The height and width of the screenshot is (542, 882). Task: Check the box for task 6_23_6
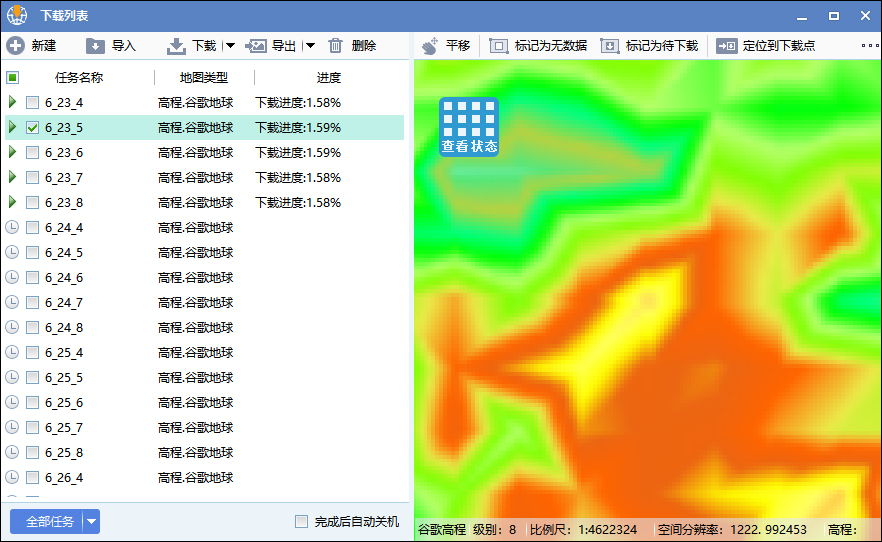pyautogui.click(x=33, y=152)
